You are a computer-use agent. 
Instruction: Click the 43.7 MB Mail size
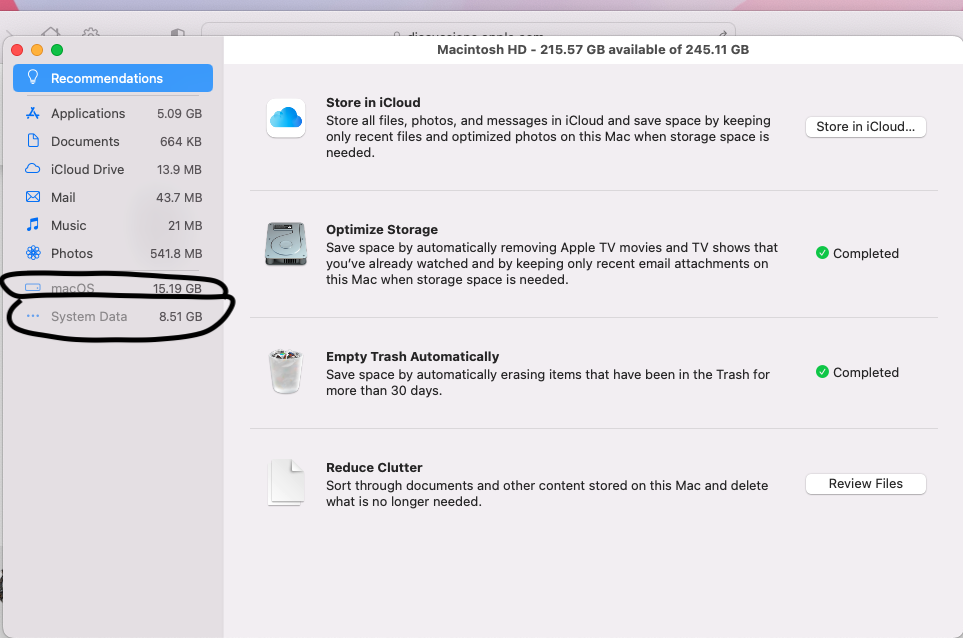pos(179,198)
